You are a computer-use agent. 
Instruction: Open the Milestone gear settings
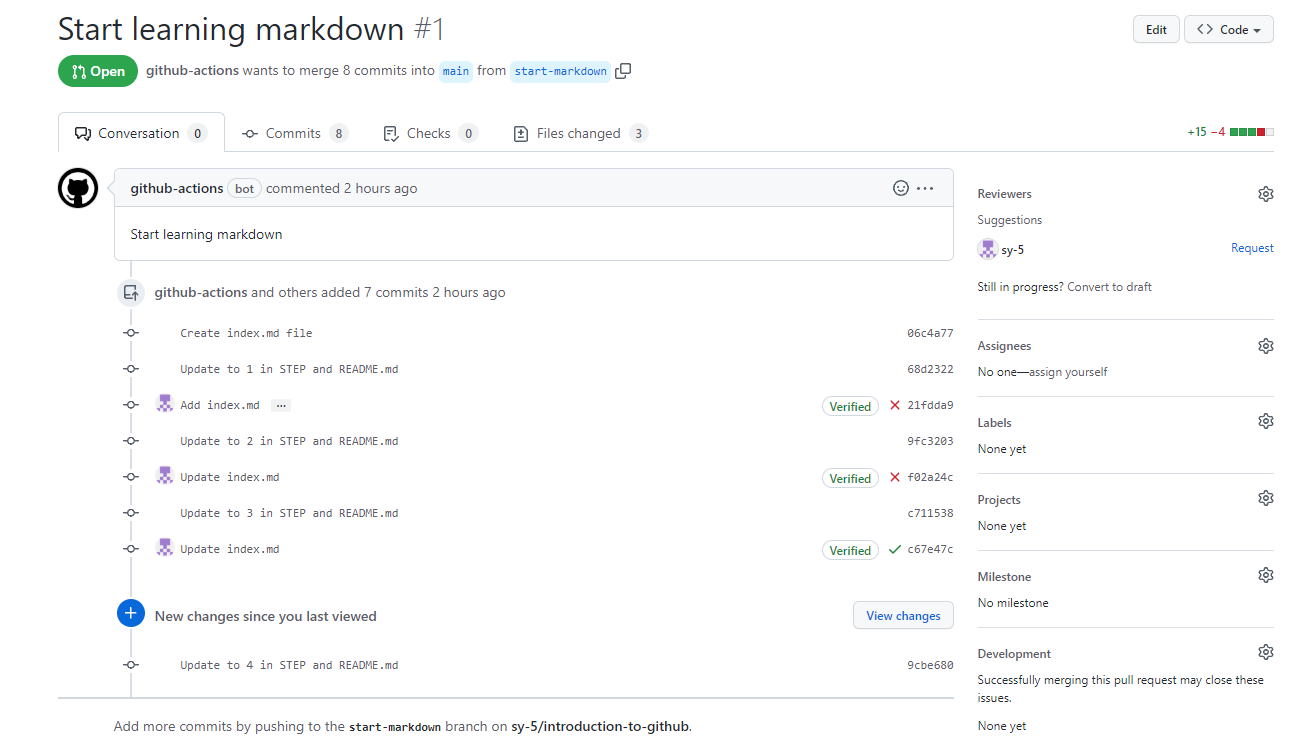click(x=1265, y=576)
